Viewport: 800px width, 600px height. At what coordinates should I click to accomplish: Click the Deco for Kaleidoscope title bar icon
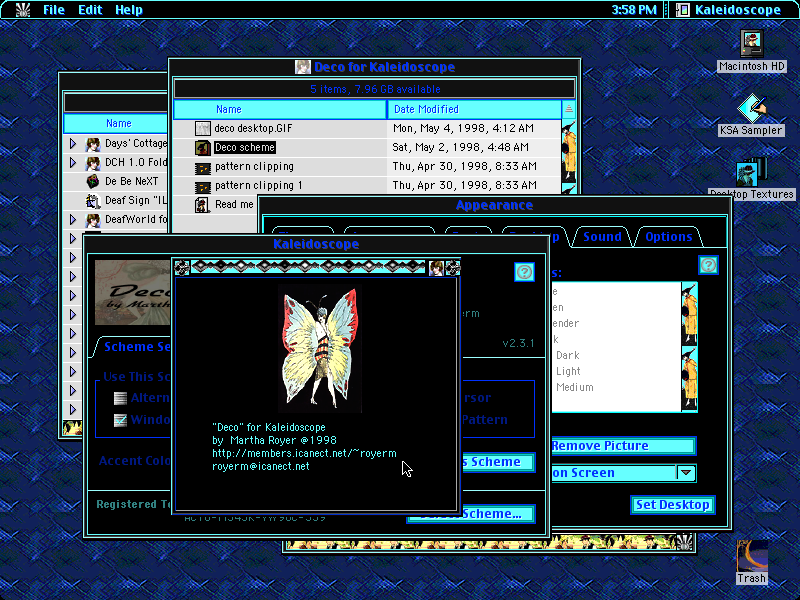[303, 67]
